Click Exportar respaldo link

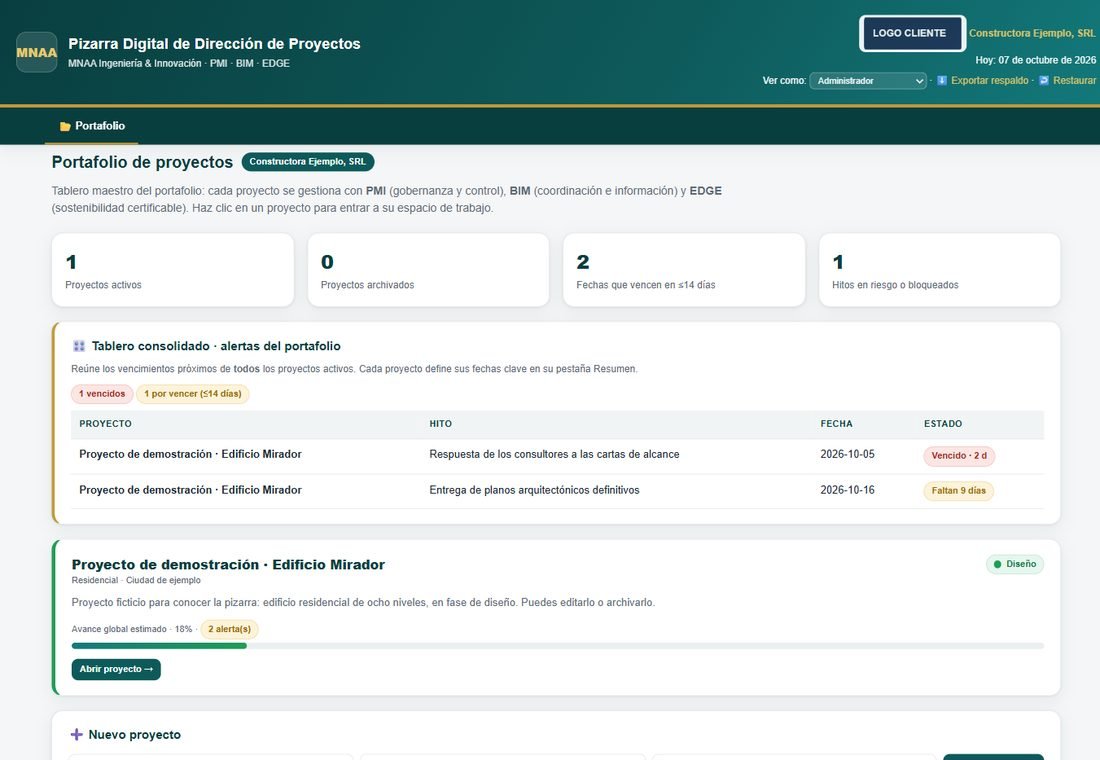[x=990, y=81]
